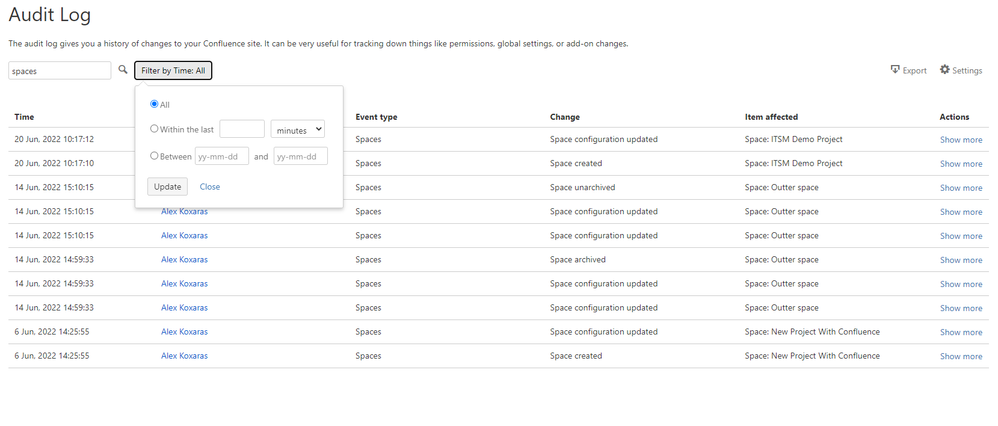Toggle the Filter by Time: All dropdown
The width and height of the screenshot is (998, 426).
[x=173, y=71]
